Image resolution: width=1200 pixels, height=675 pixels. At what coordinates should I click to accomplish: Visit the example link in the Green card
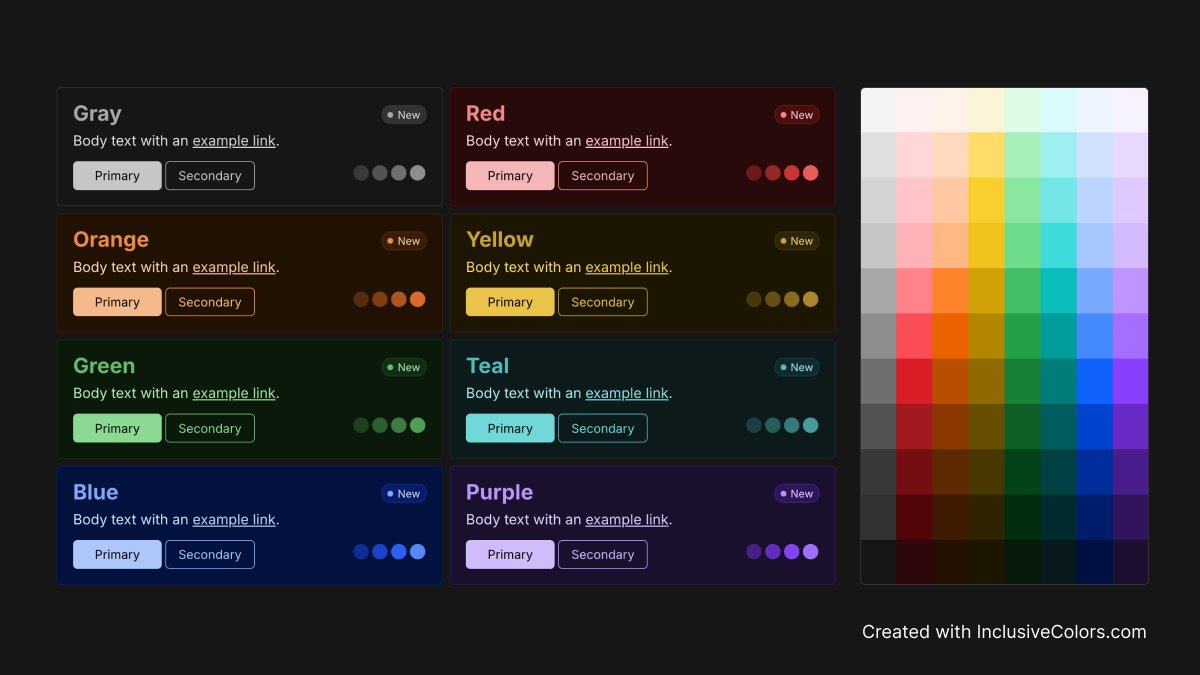[234, 393]
